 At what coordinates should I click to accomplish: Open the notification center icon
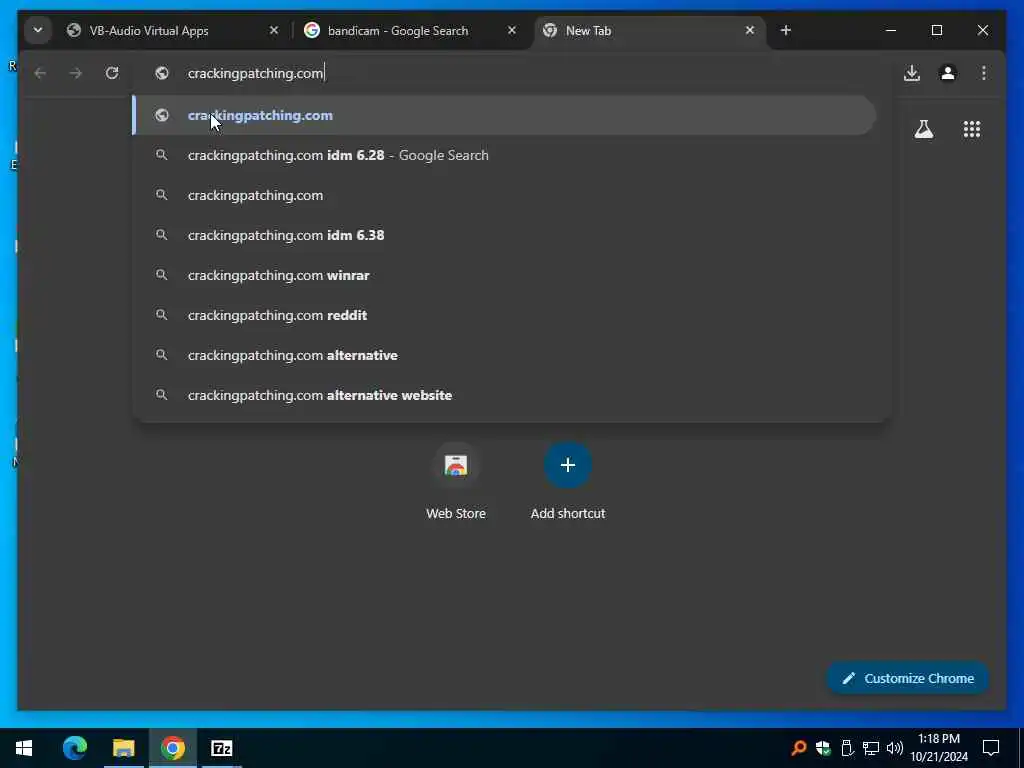(x=991, y=748)
